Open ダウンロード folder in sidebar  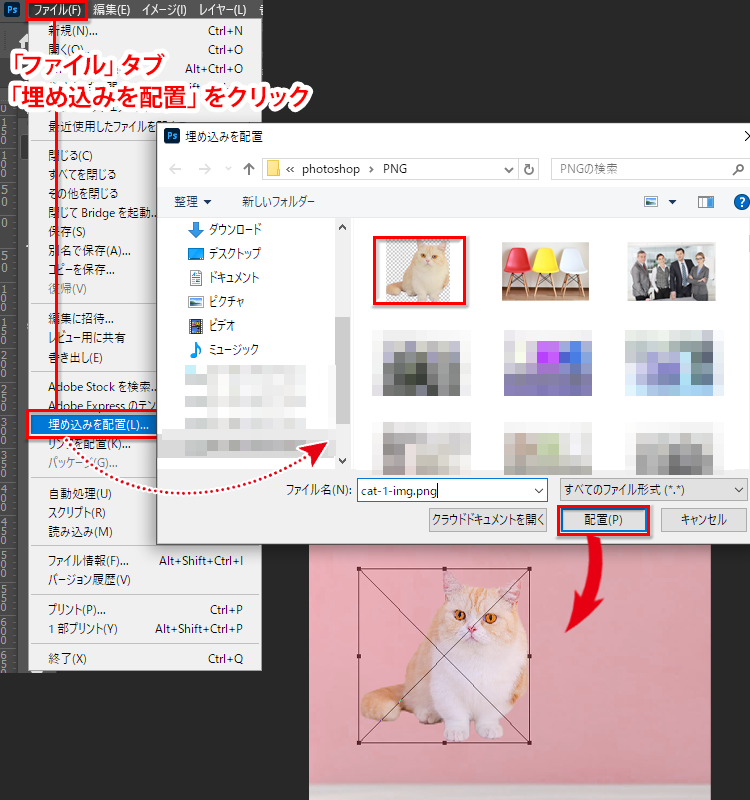(225, 230)
